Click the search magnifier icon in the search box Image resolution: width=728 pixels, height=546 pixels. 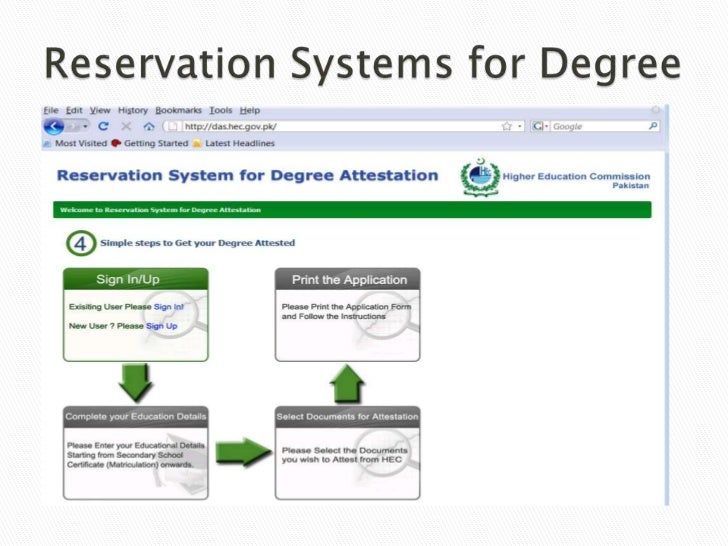653,127
